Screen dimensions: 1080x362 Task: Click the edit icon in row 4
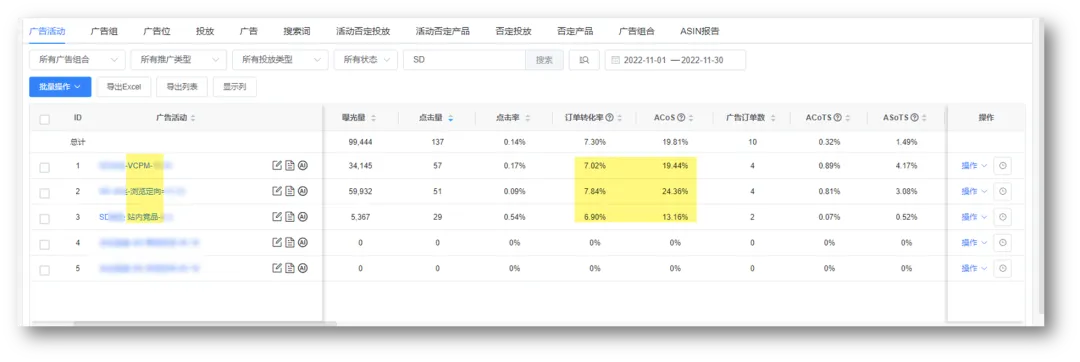[278, 242]
